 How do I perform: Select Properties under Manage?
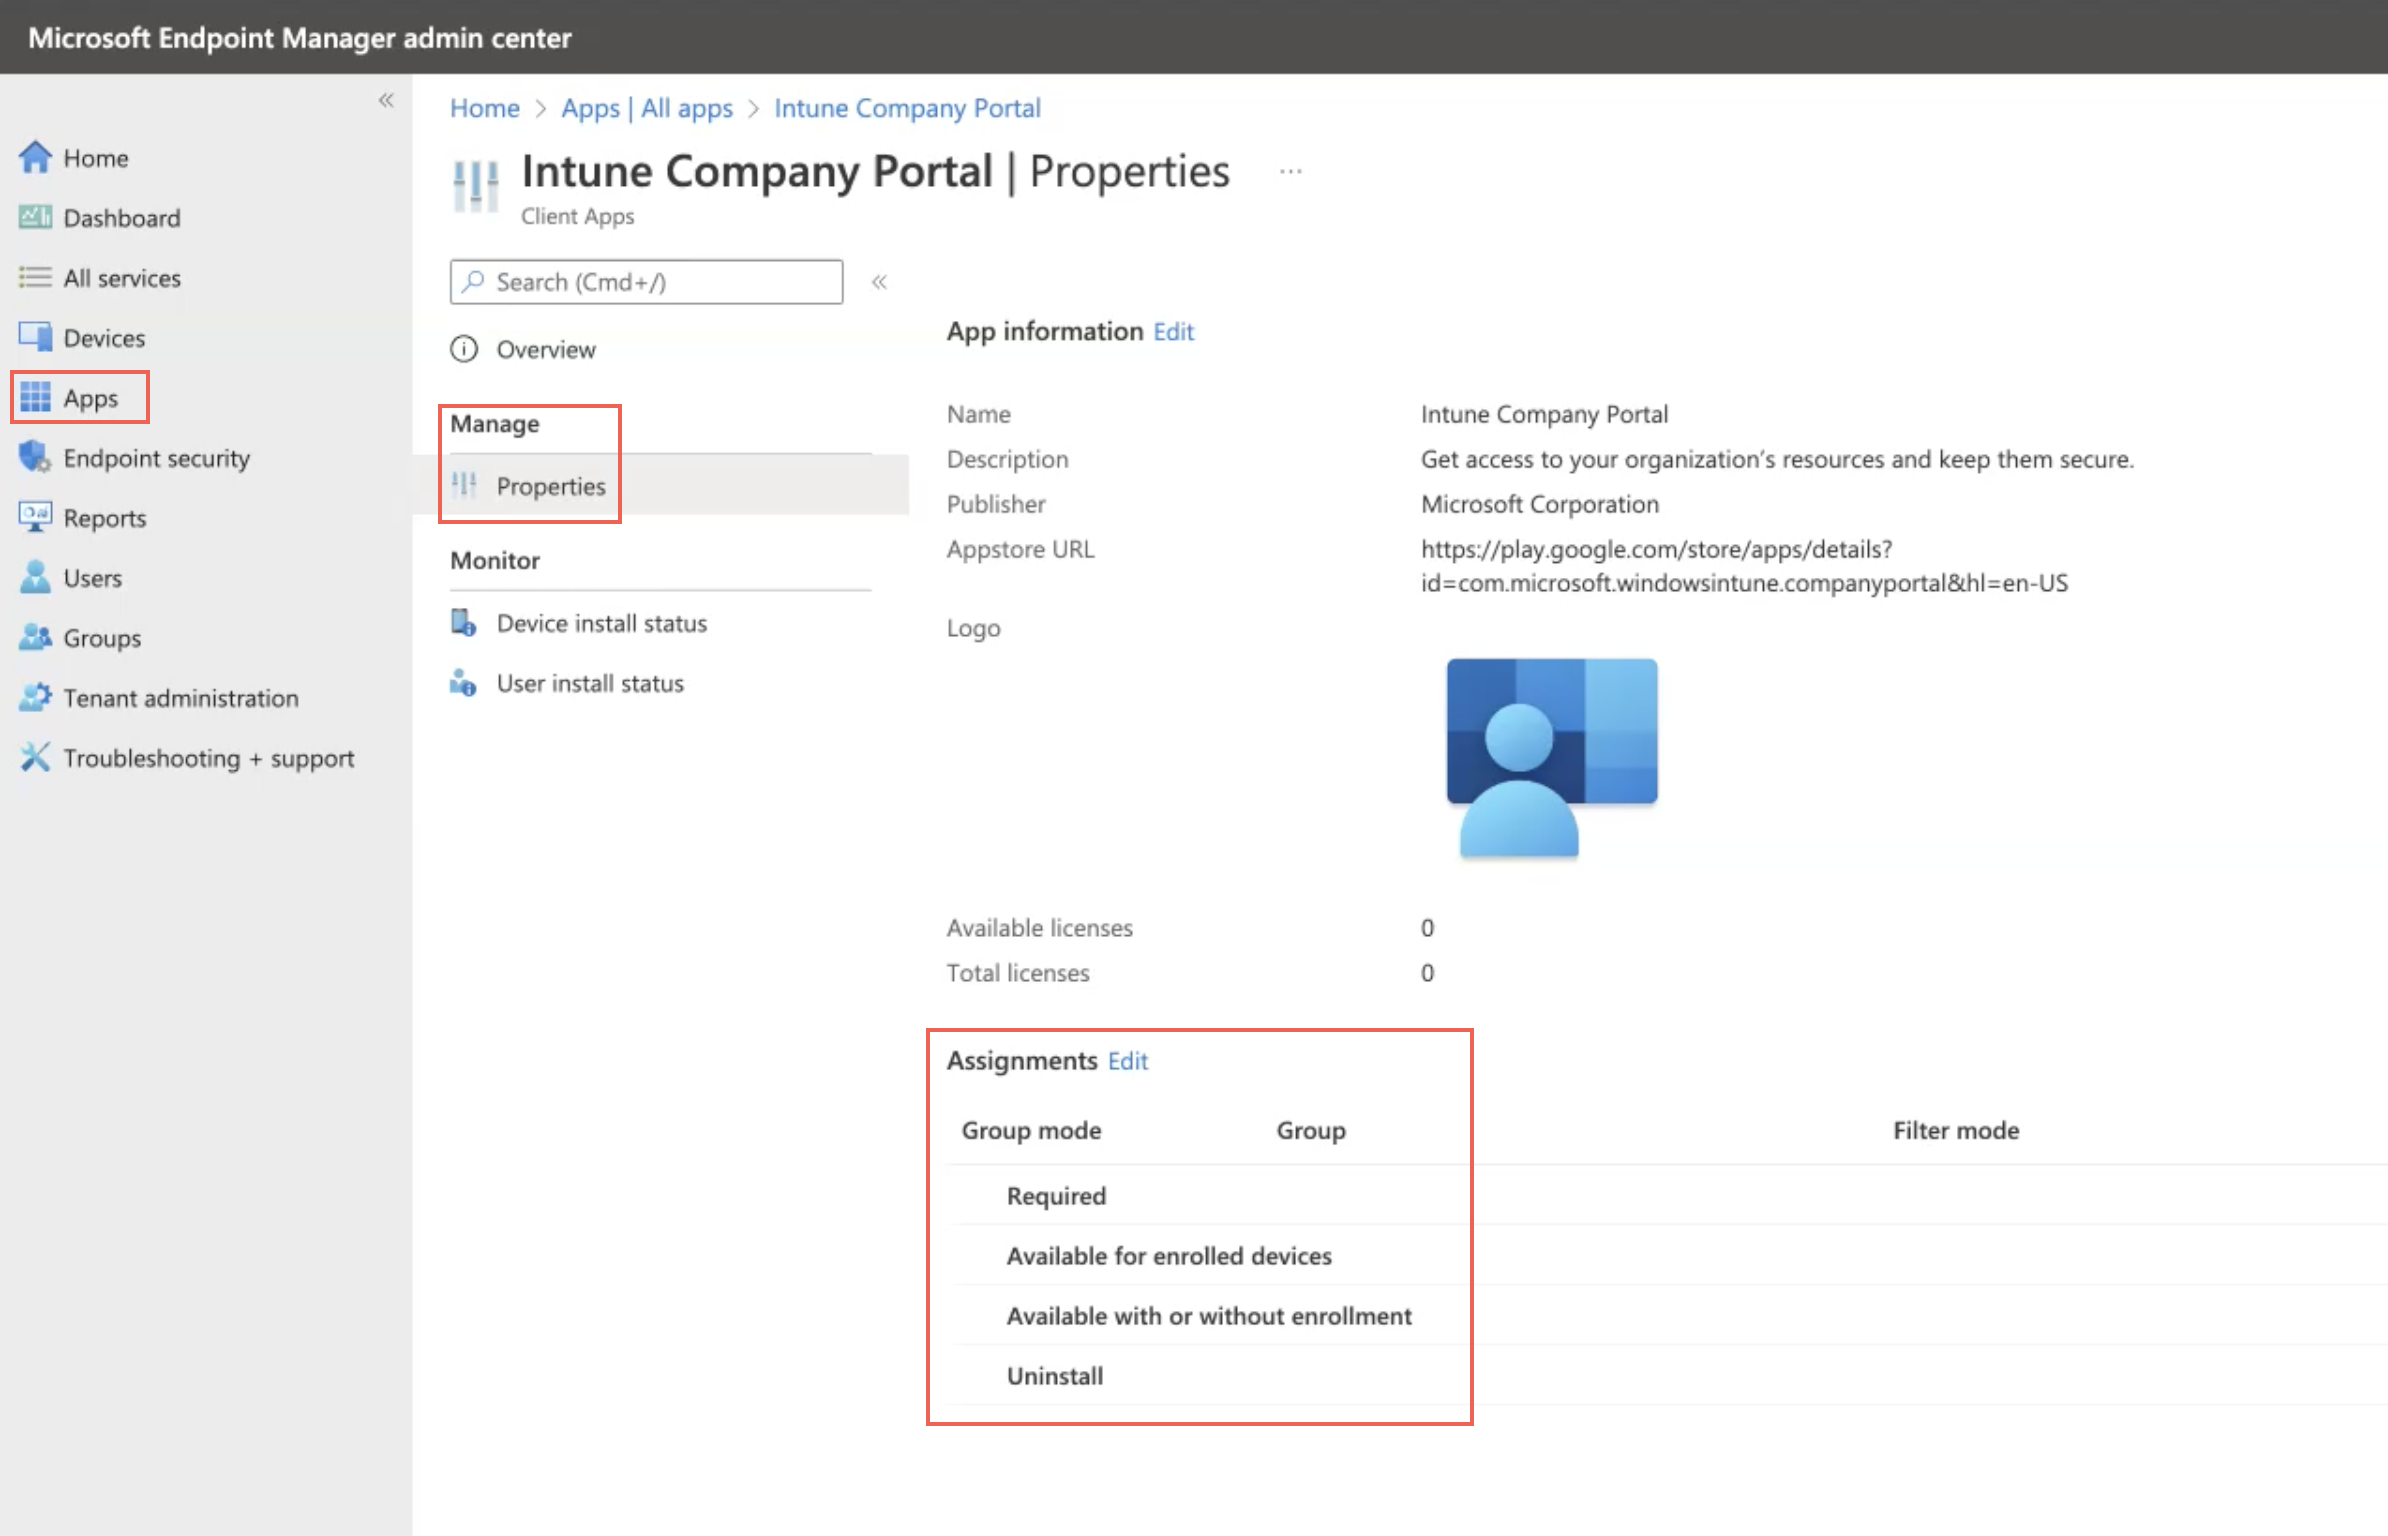pyautogui.click(x=551, y=486)
